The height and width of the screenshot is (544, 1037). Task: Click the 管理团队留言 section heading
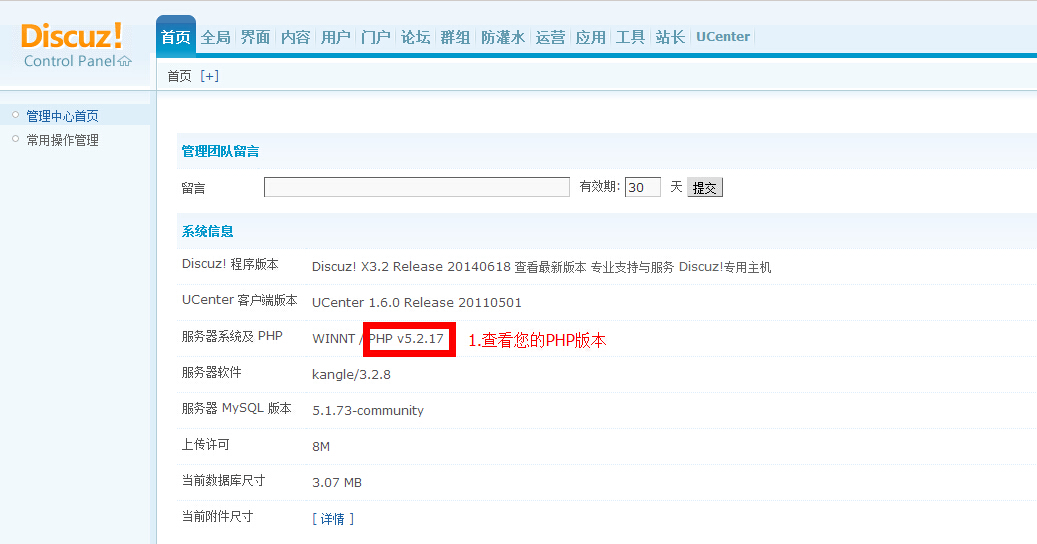click(220, 151)
